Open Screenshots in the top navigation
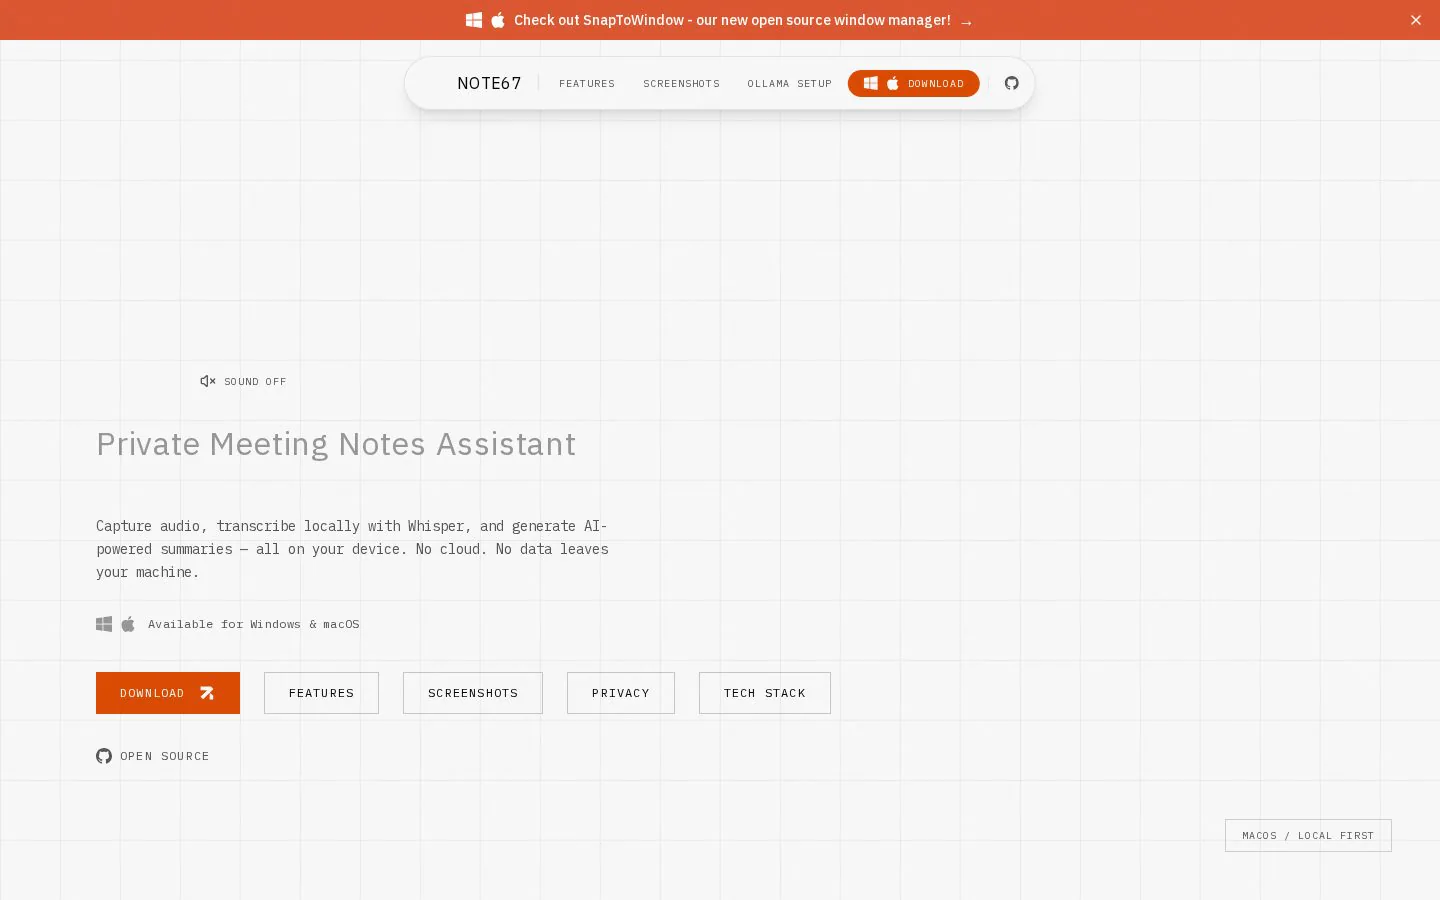1440x900 pixels. click(681, 84)
